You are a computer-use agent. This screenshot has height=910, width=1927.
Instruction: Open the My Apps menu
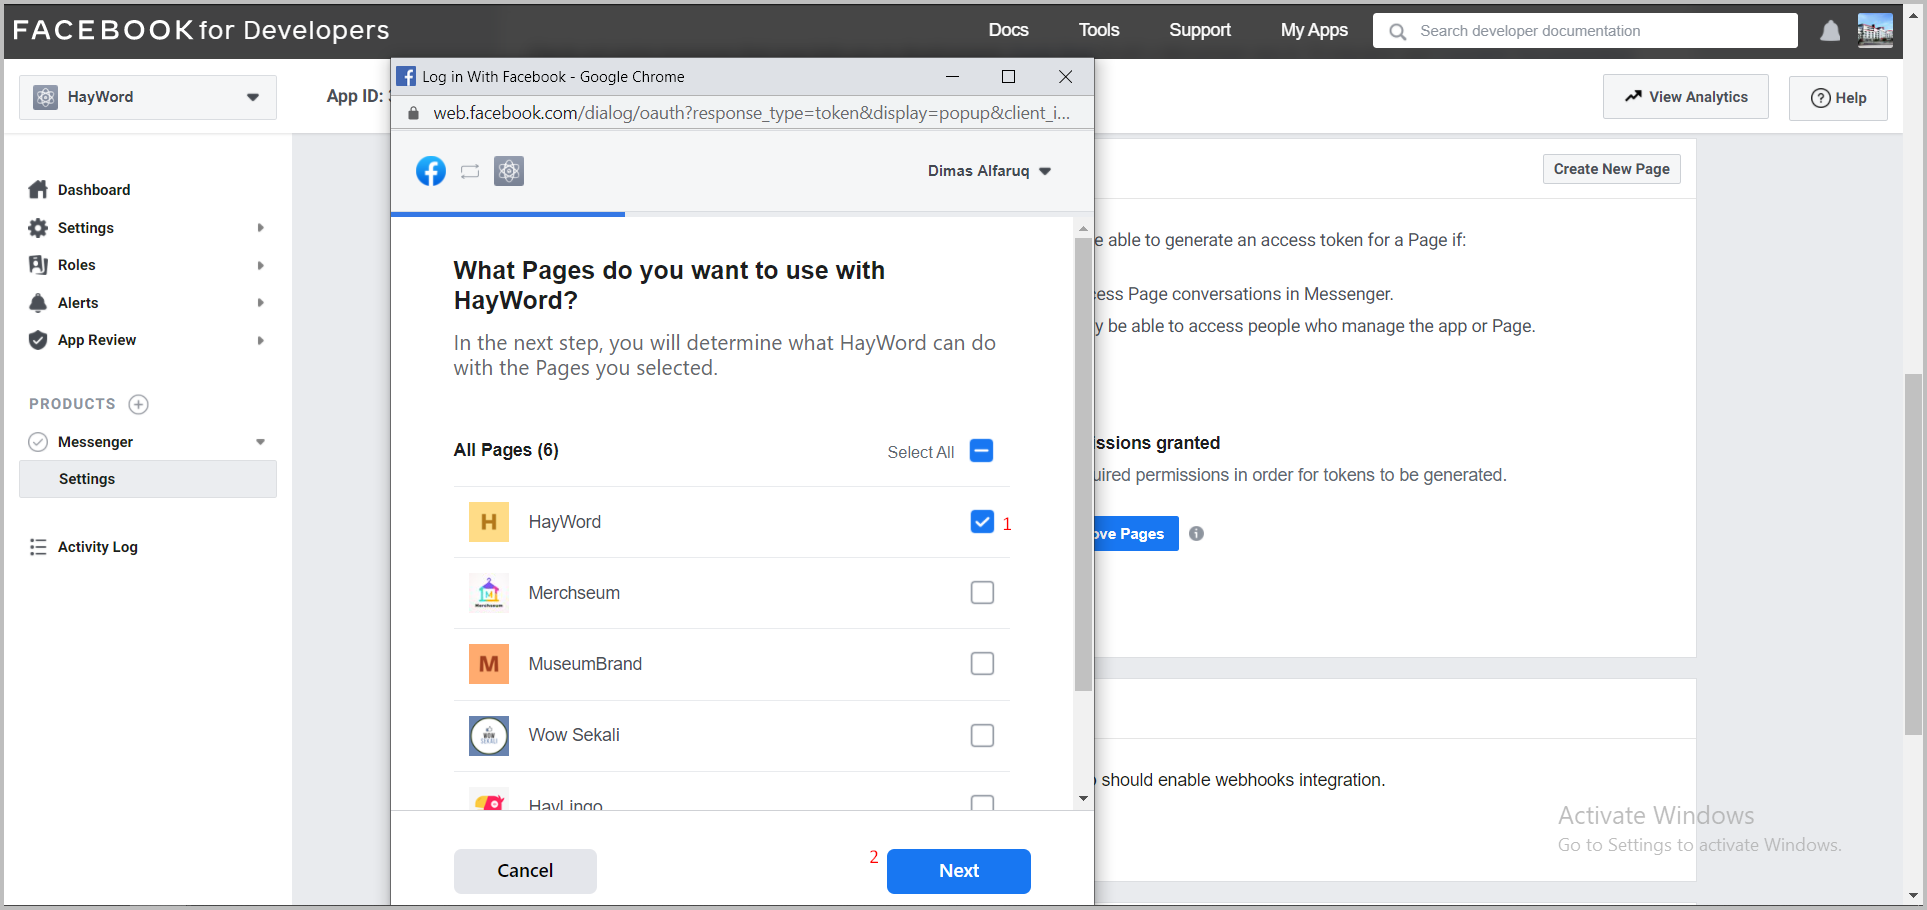1314,30
